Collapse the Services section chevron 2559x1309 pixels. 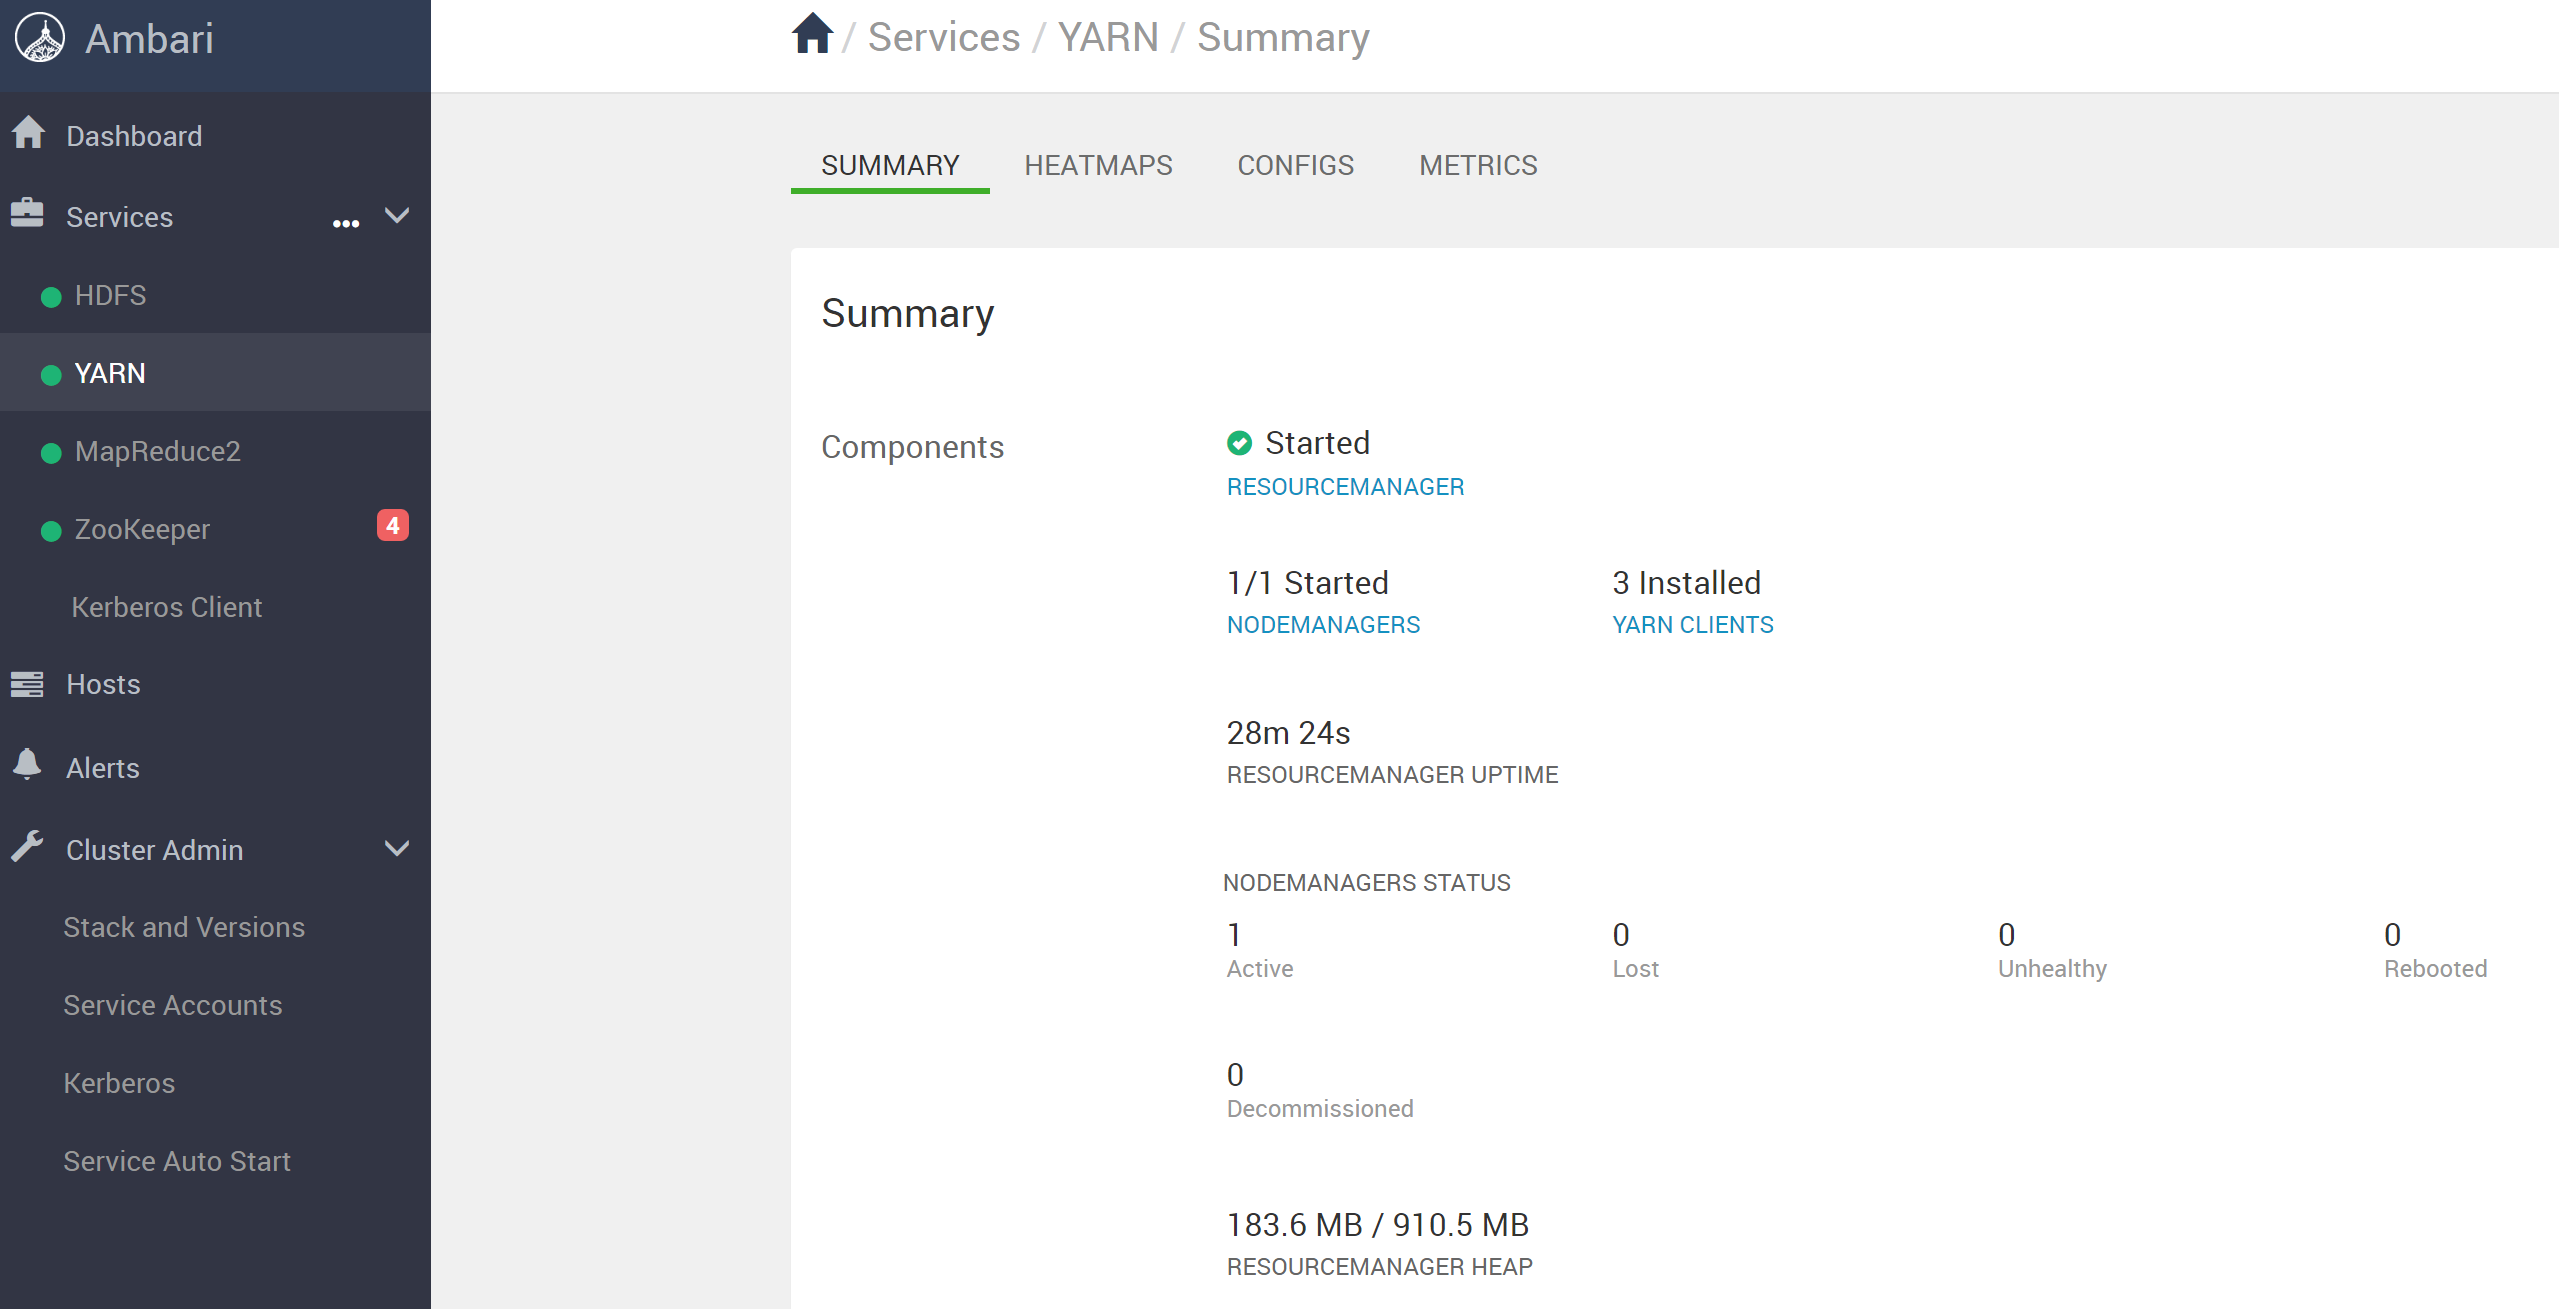(397, 215)
